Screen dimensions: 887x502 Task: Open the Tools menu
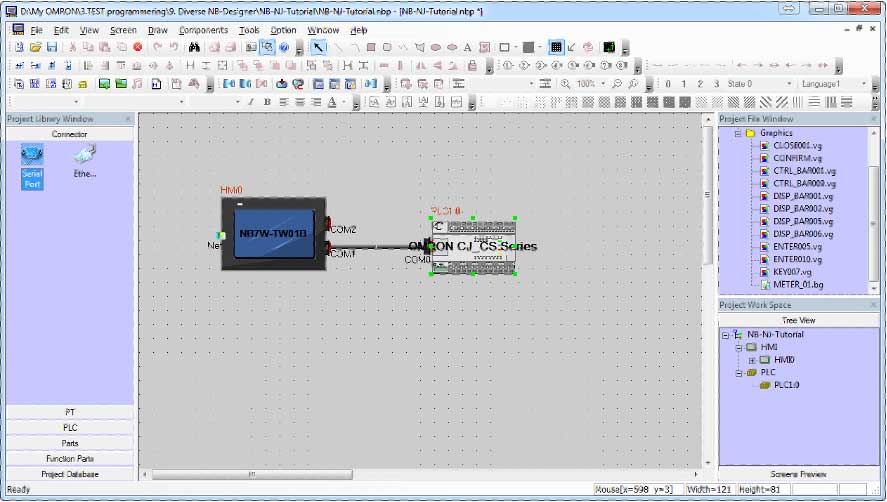point(249,30)
